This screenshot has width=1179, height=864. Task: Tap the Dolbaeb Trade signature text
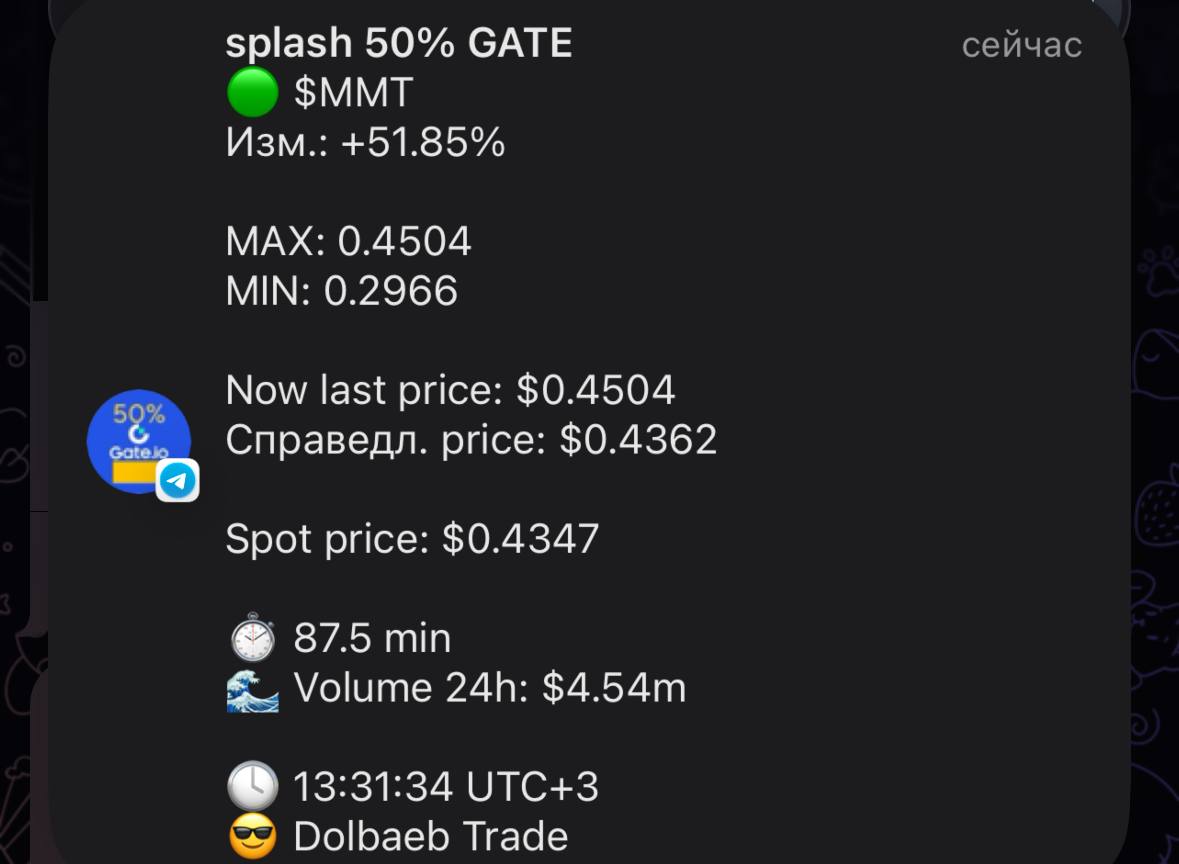tap(431, 837)
